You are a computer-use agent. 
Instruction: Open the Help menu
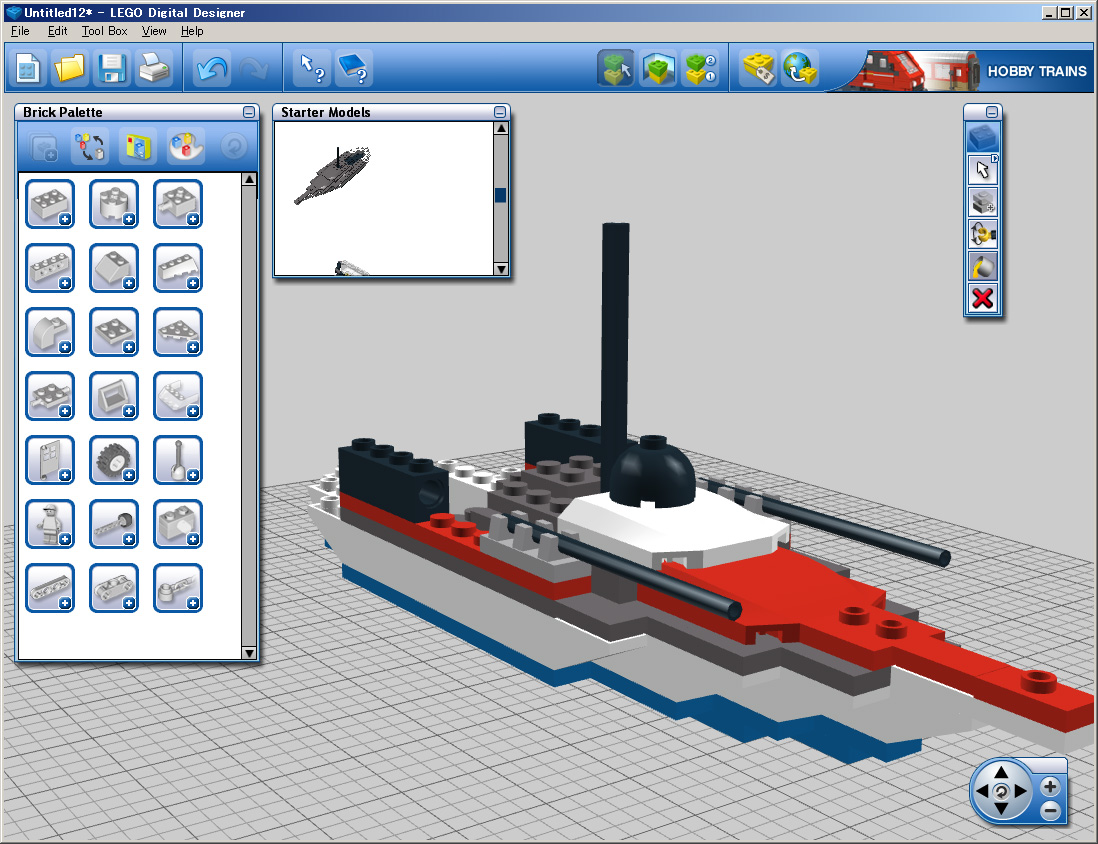[192, 31]
